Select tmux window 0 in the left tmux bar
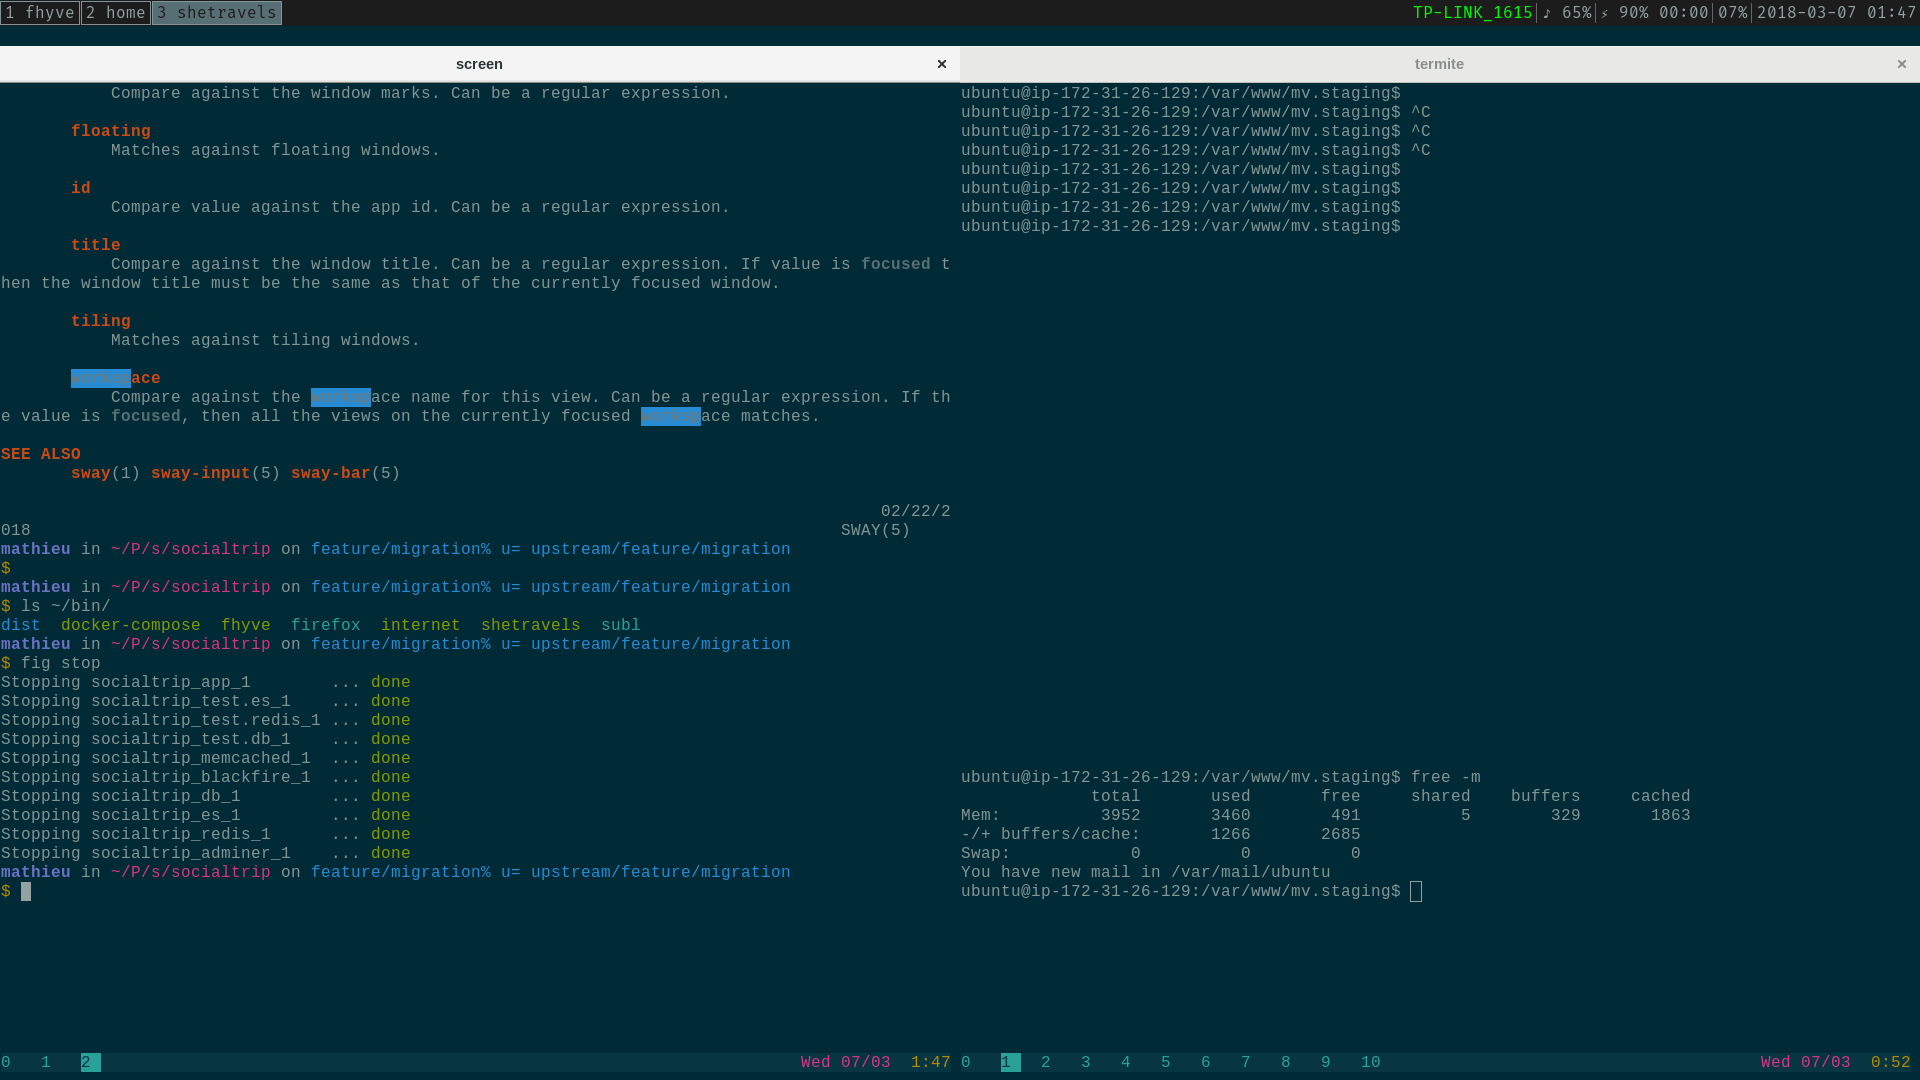The height and width of the screenshot is (1080, 1920). coord(8,1062)
